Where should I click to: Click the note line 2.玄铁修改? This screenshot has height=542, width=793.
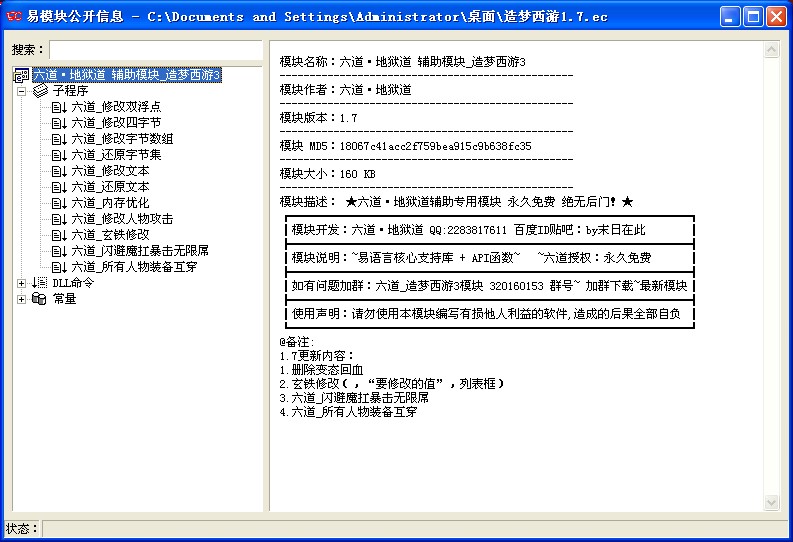point(391,384)
